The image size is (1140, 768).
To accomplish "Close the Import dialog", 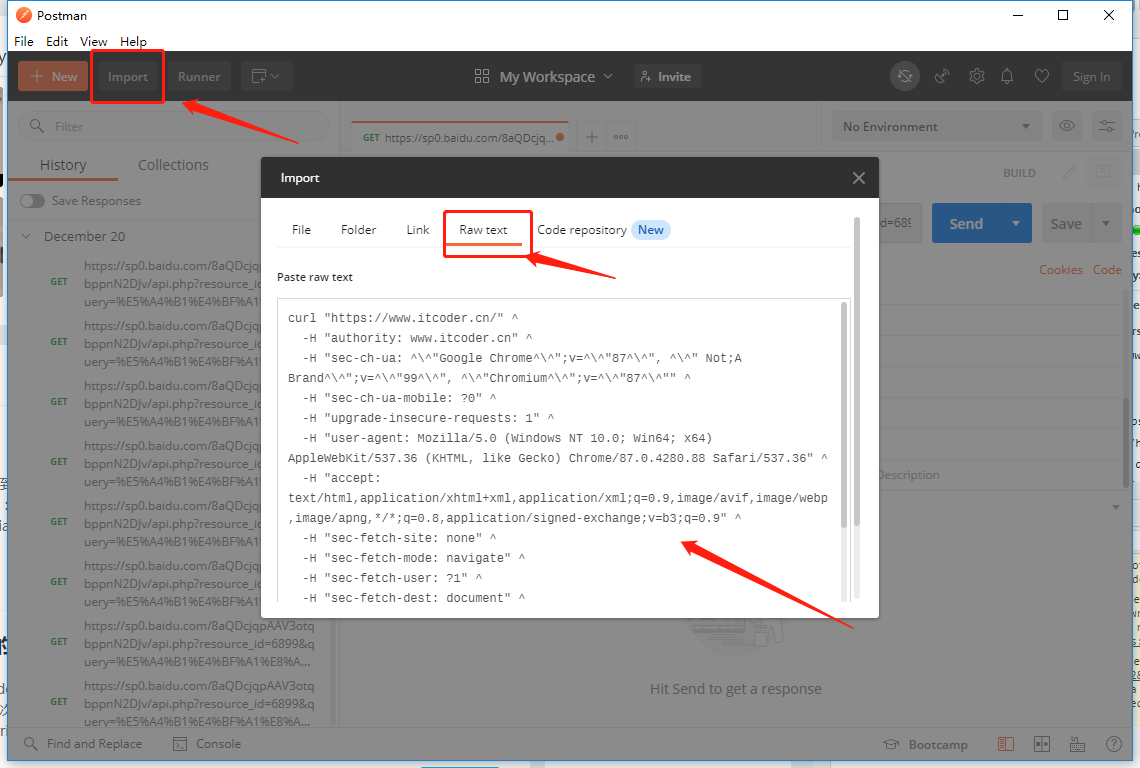I will click(858, 178).
